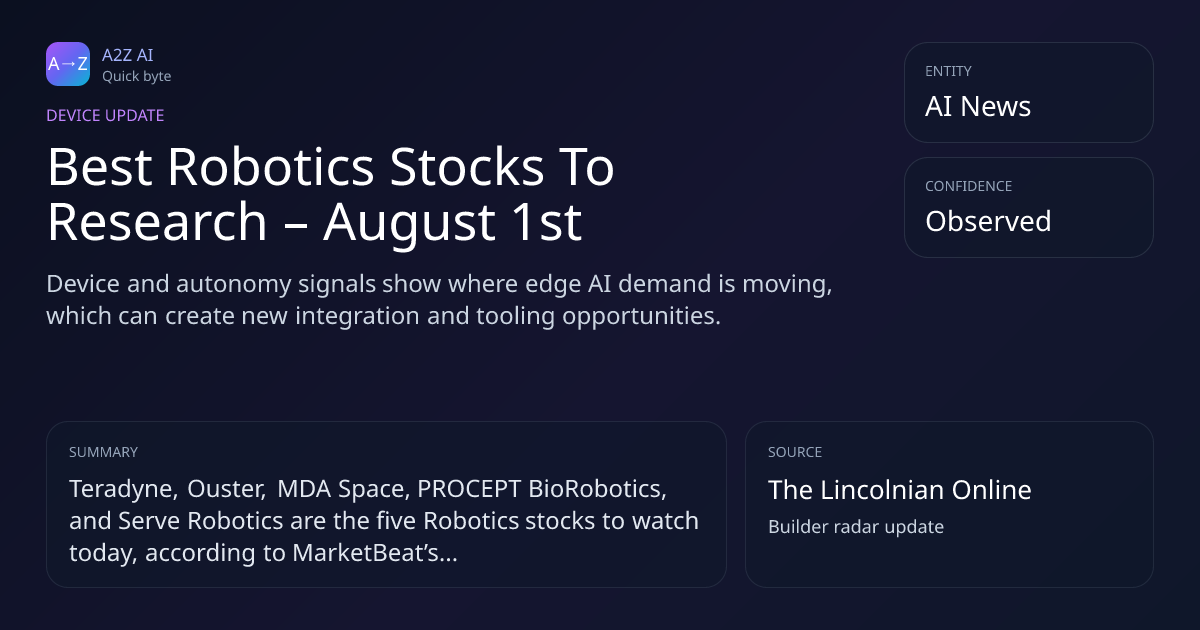Open the Best Robotics Stocks headline

(x=330, y=195)
